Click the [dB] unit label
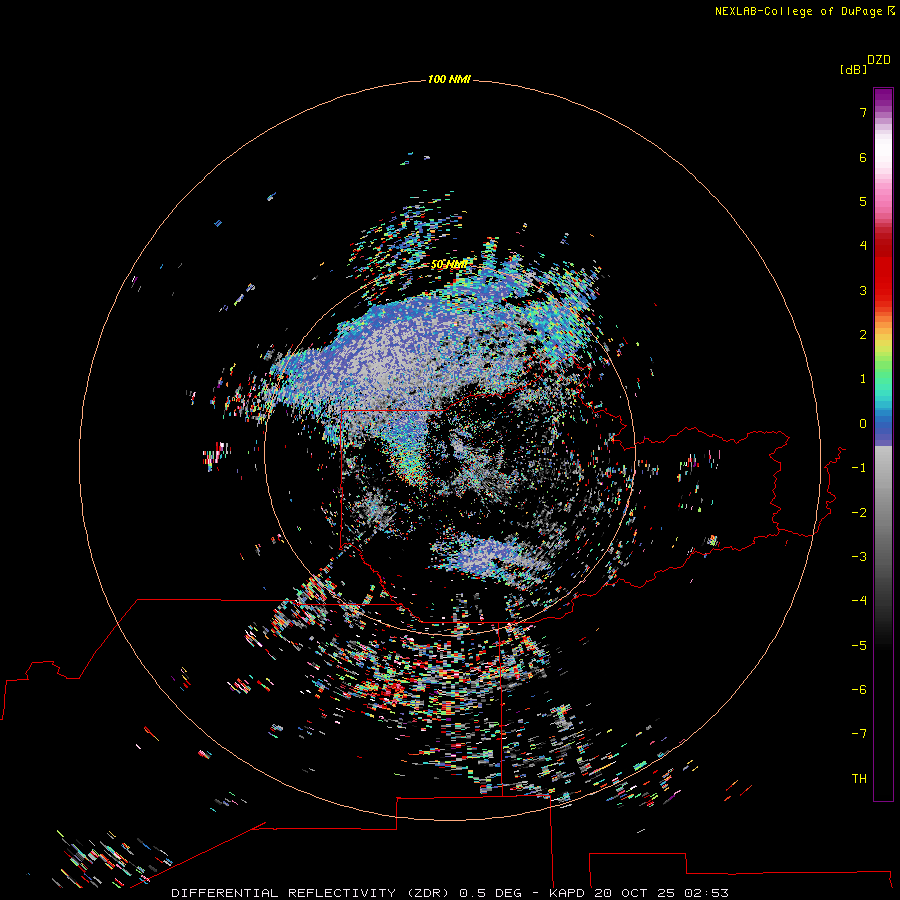This screenshot has width=900, height=900. coord(854,70)
